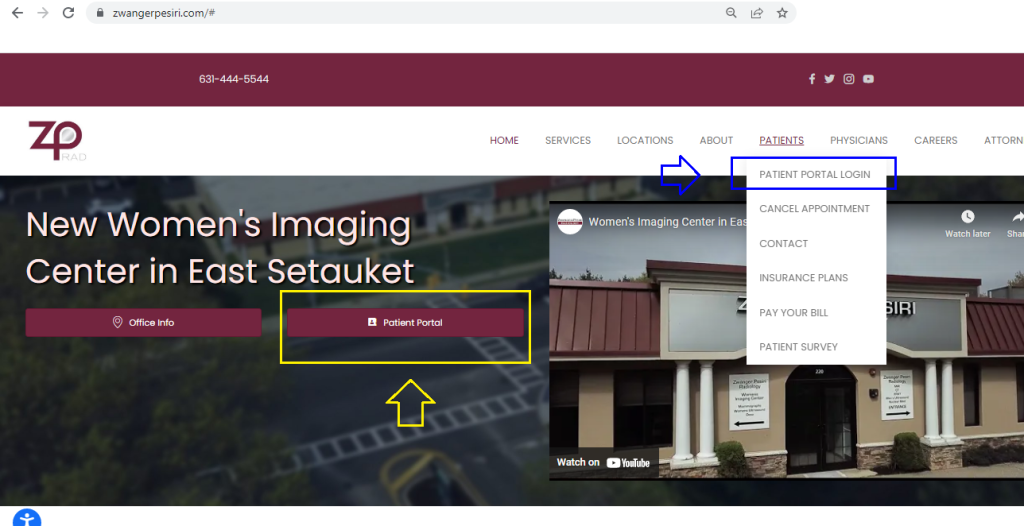The image size is (1024, 526).
Task: Open the Facebook icon in header
Action: tap(812, 79)
